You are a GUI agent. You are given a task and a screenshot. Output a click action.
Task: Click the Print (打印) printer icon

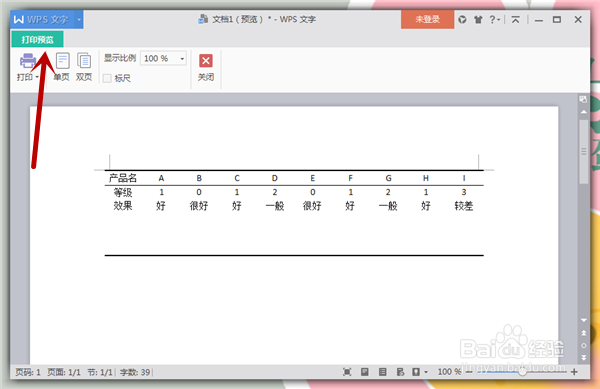click(x=28, y=61)
